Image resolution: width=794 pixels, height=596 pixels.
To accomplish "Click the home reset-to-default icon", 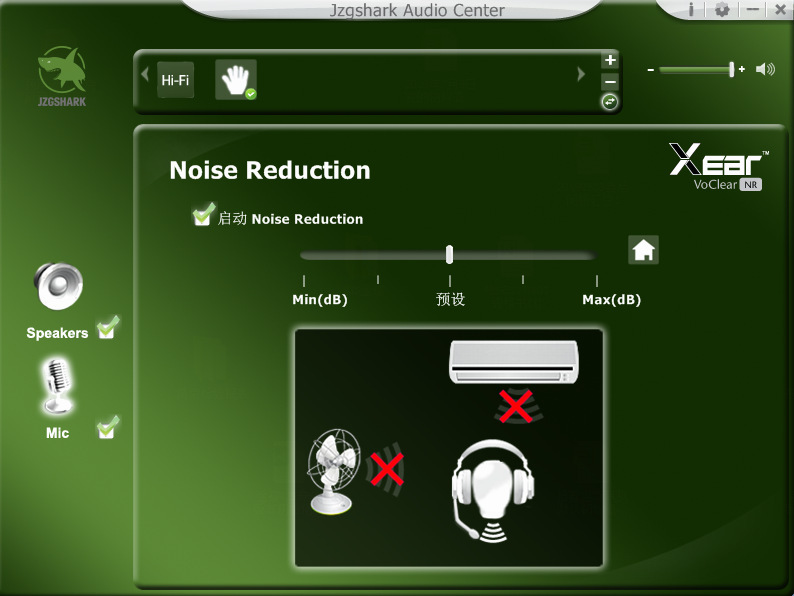I will pos(643,250).
